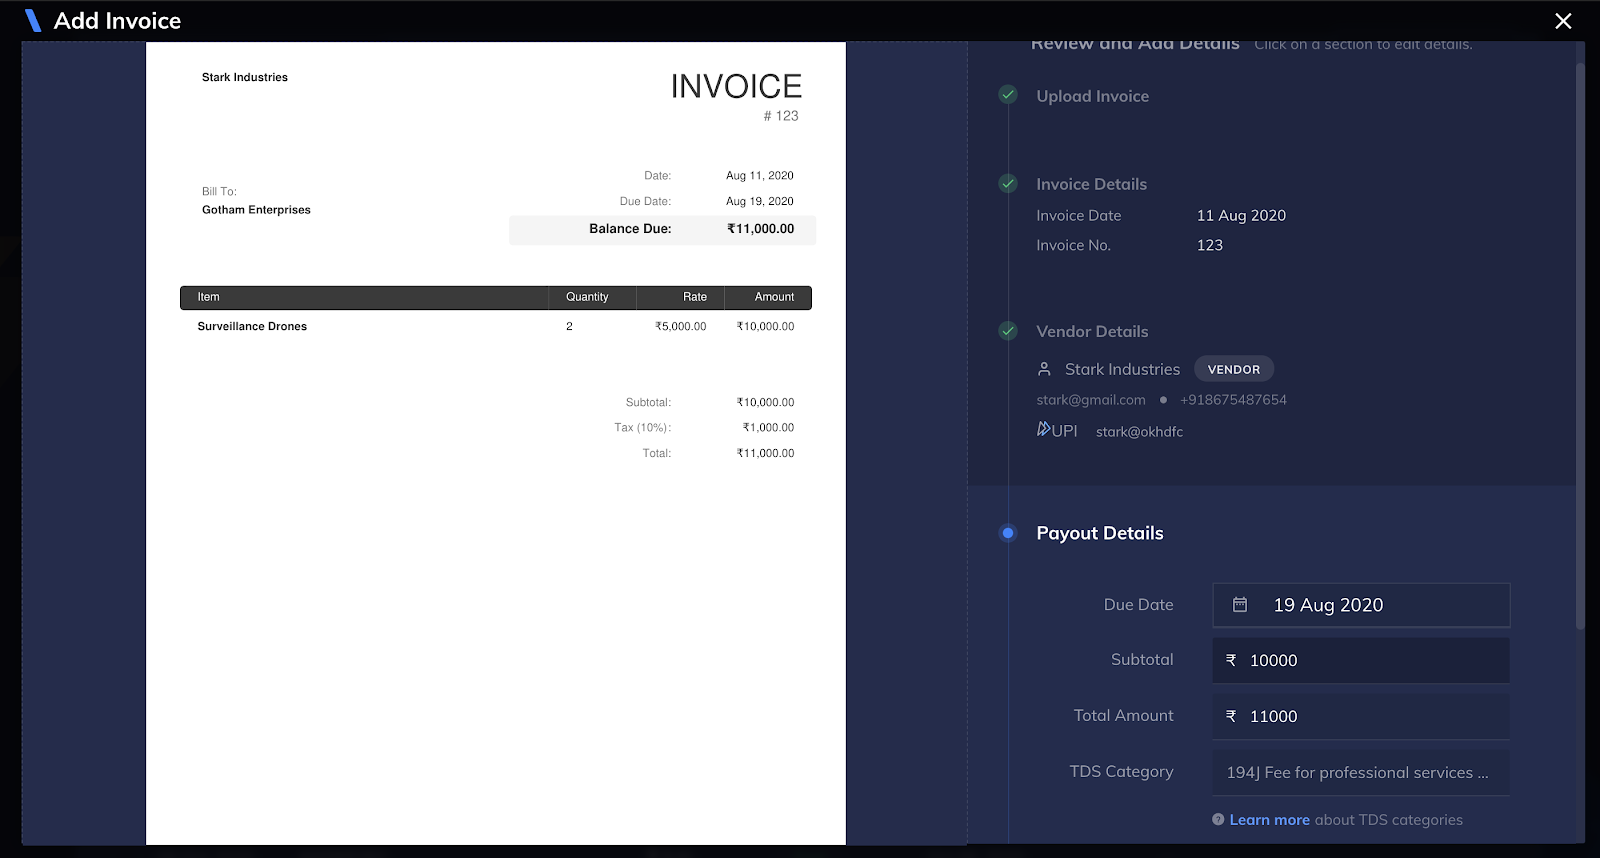Follow the Learn more link about TDS categories
Screen dimensions: 1600x858
[1269, 819]
